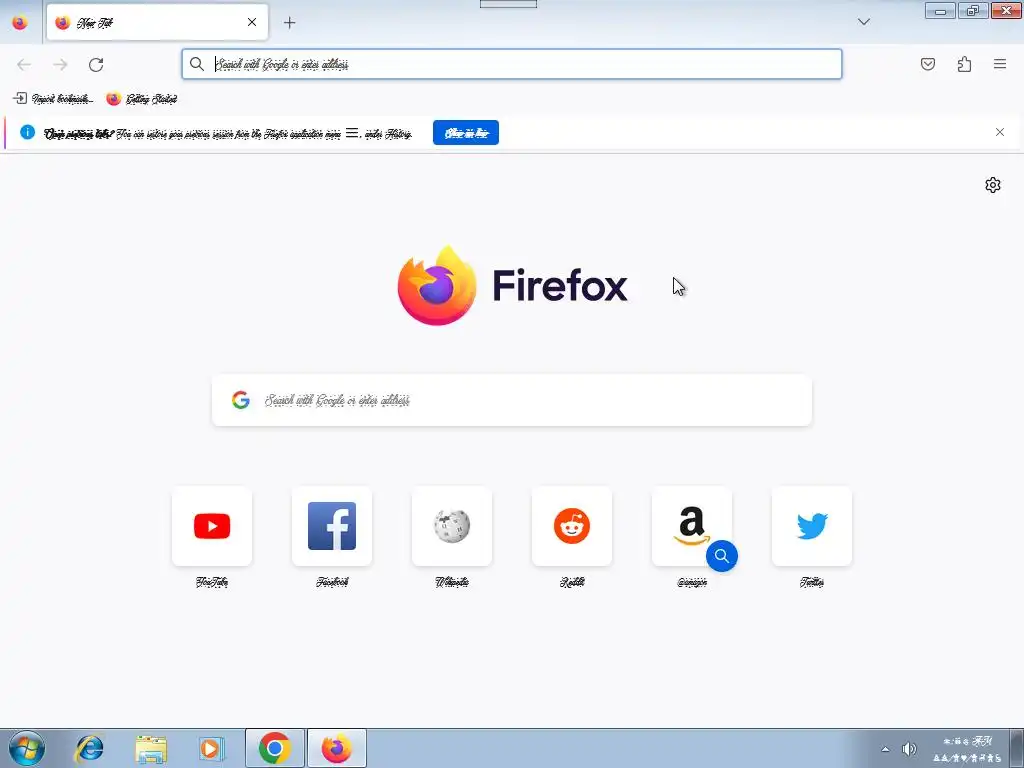
Task: Restore down the Firefox window
Action: [x=973, y=10]
